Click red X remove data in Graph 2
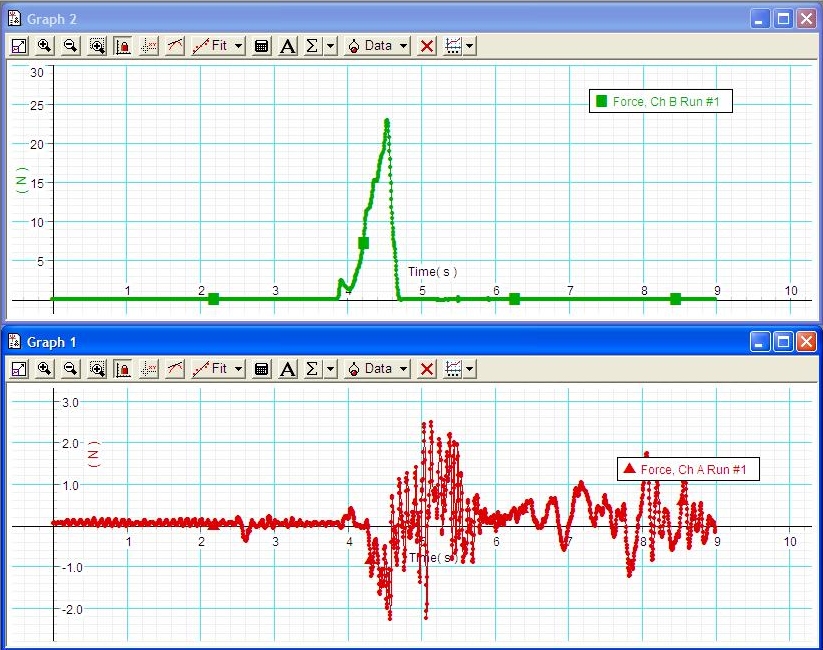Image resolution: width=823 pixels, height=650 pixels. click(x=427, y=46)
